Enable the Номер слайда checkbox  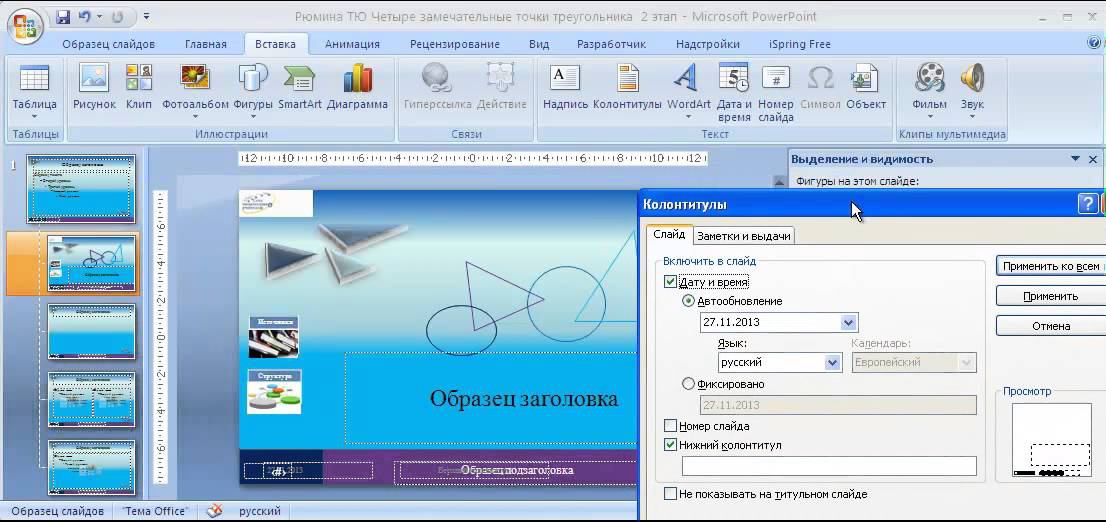tap(670, 426)
